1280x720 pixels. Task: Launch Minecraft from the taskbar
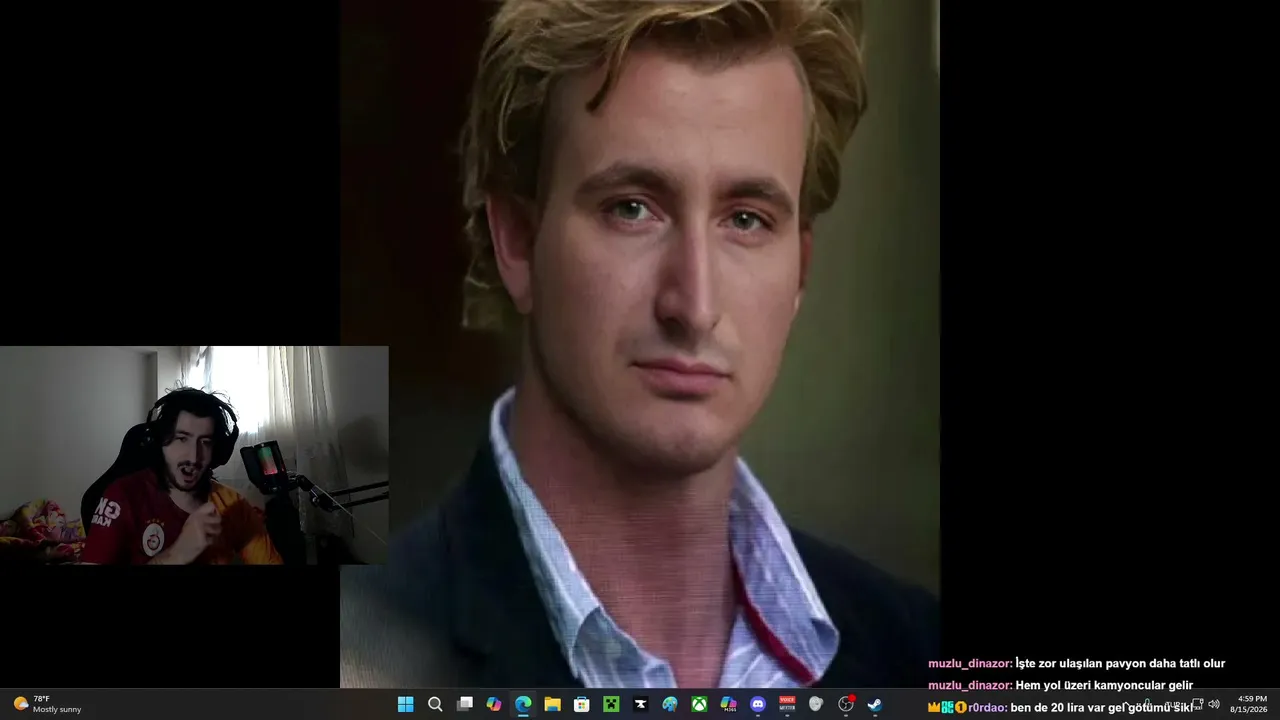tap(611, 704)
